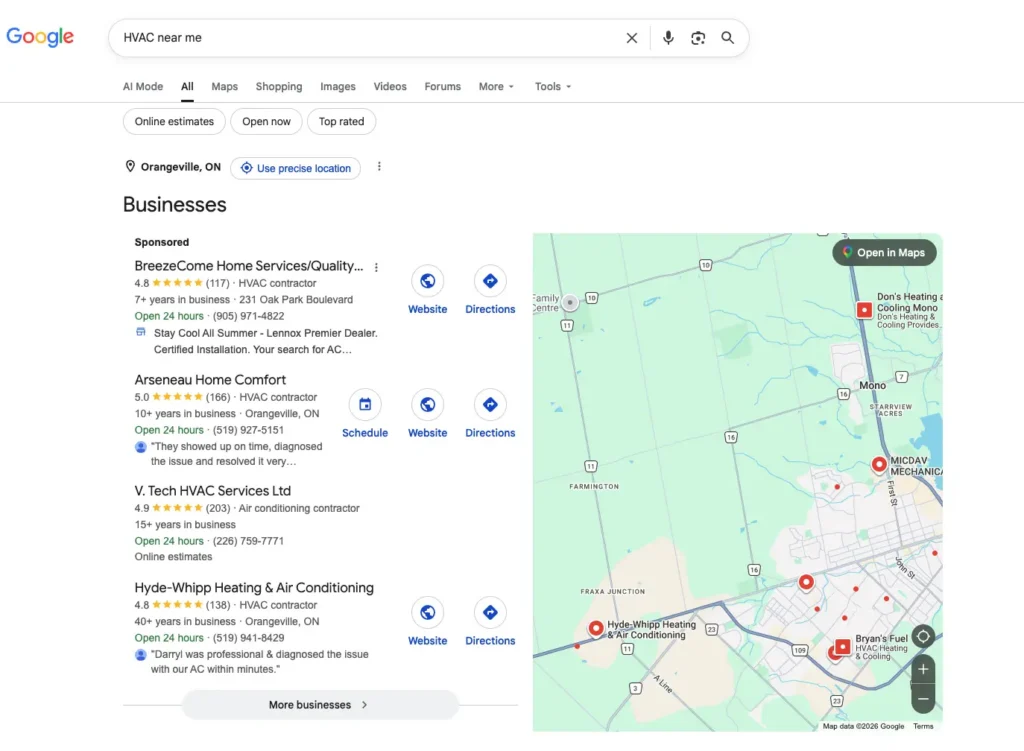Viewport: 1024px width, 751px height.
Task: Click Hyde-Whipp phone number (519) 941-8429
Action: click(248, 638)
